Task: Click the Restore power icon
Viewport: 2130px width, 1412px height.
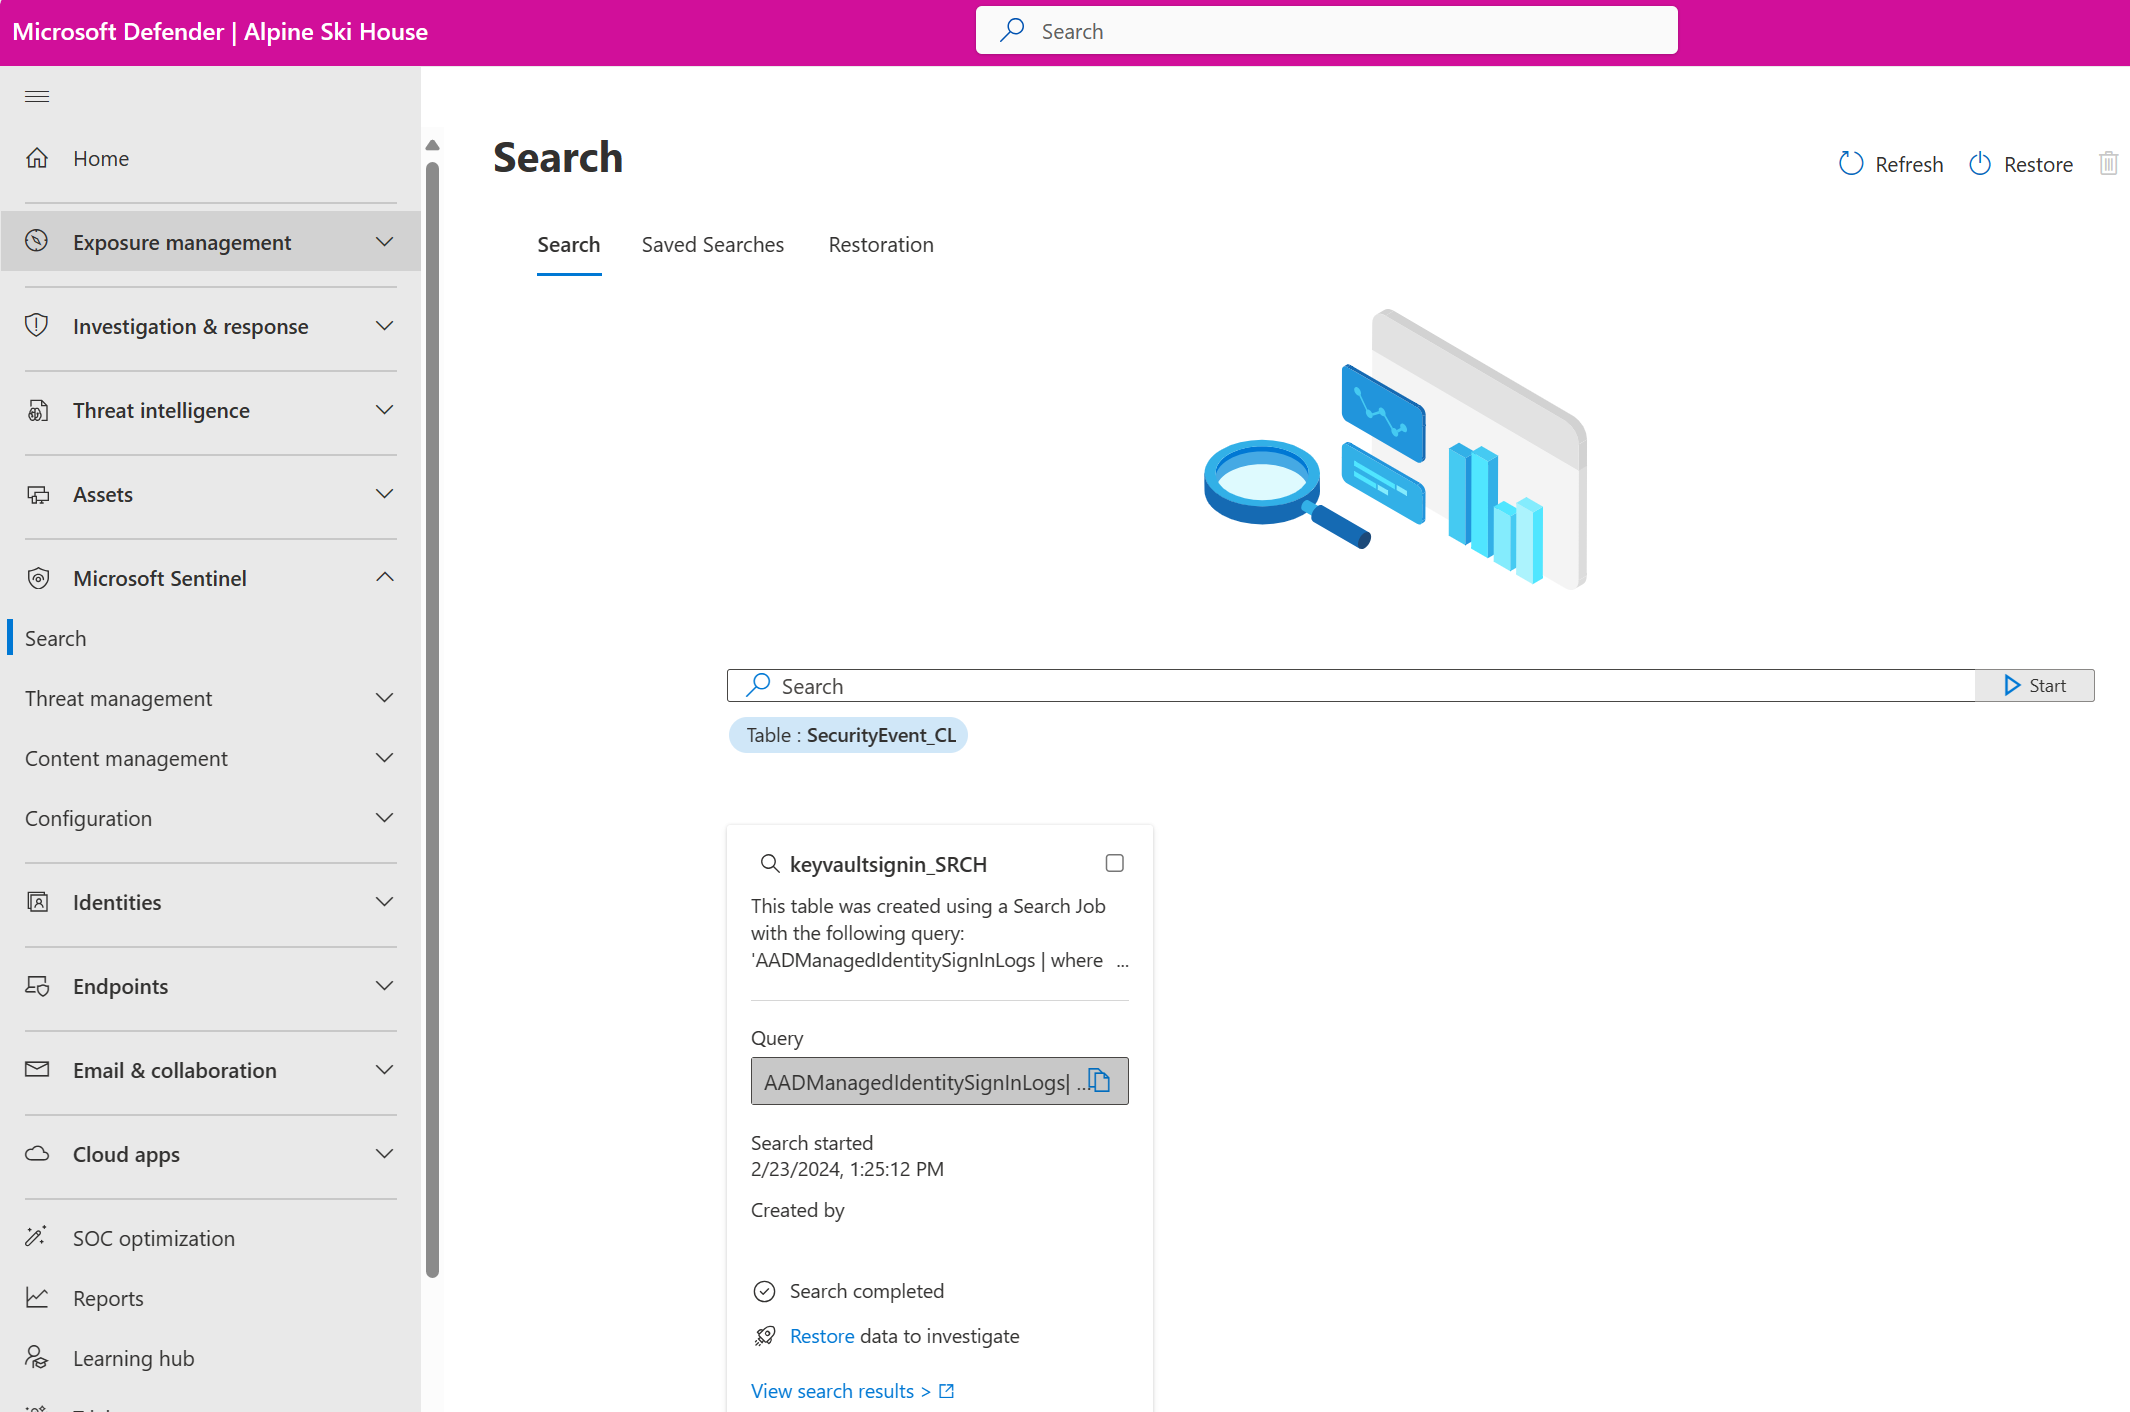Action: (x=1980, y=164)
